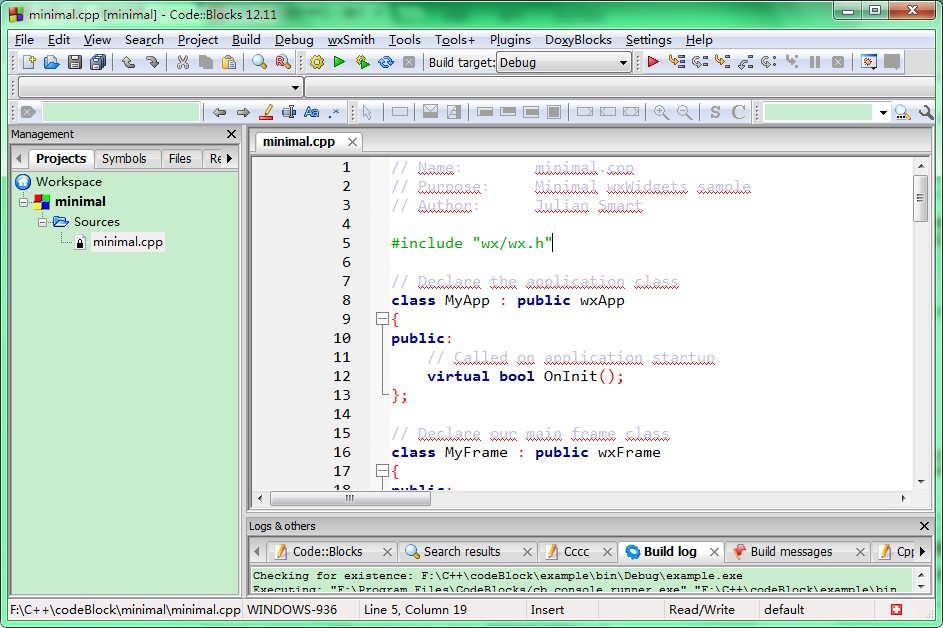Jump back with the left arrow icon
The image size is (943, 628).
[x=220, y=112]
